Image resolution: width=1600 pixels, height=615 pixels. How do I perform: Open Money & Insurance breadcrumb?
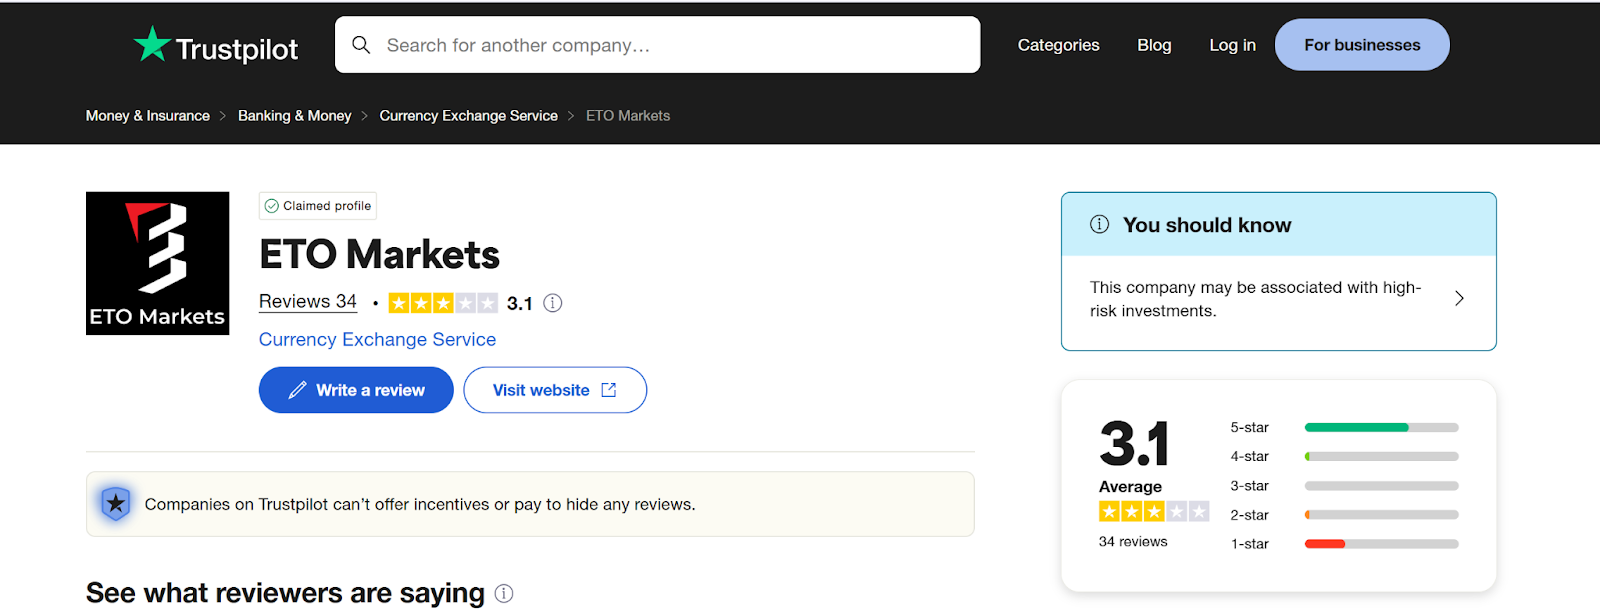[x=148, y=116]
